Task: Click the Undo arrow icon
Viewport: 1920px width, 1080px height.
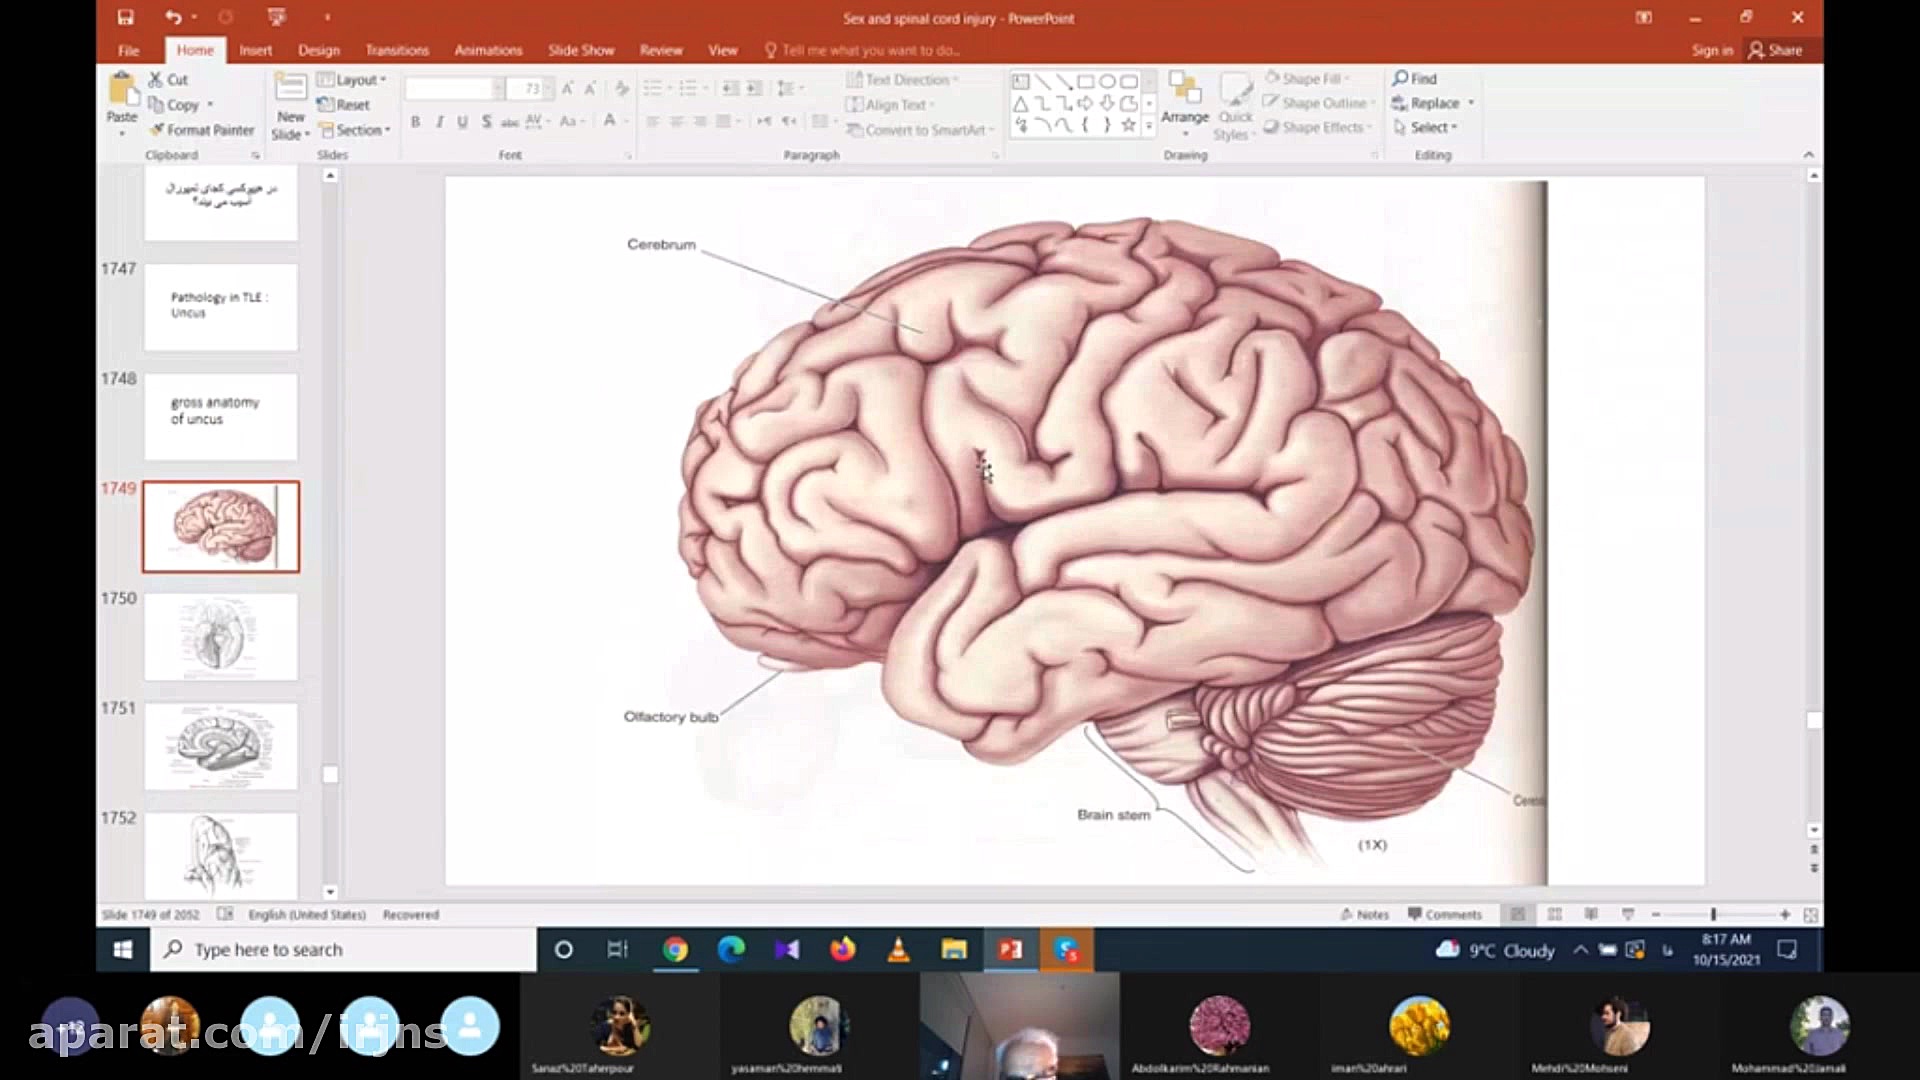Action: [173, 17]
